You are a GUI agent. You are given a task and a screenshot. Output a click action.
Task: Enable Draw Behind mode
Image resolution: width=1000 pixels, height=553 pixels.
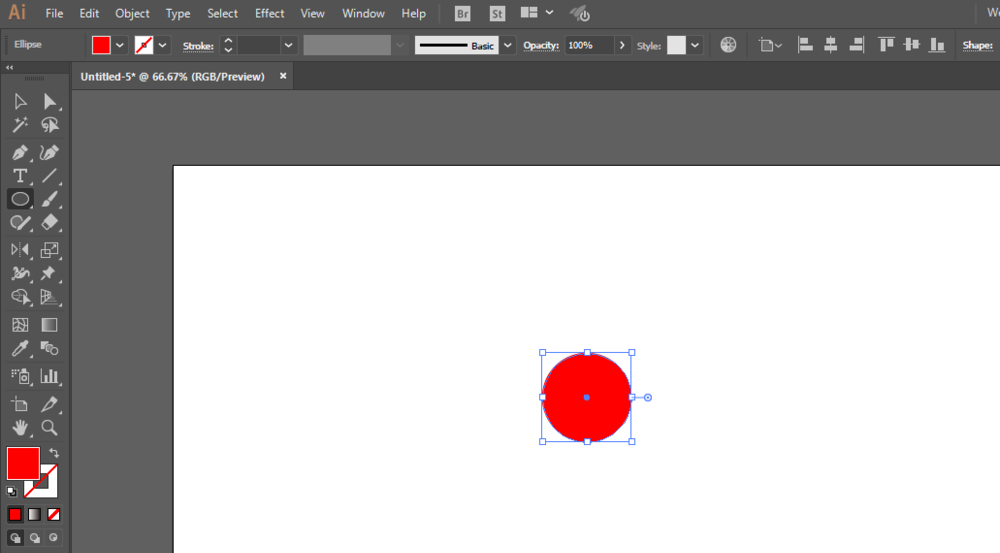click(x=34, y=538)
